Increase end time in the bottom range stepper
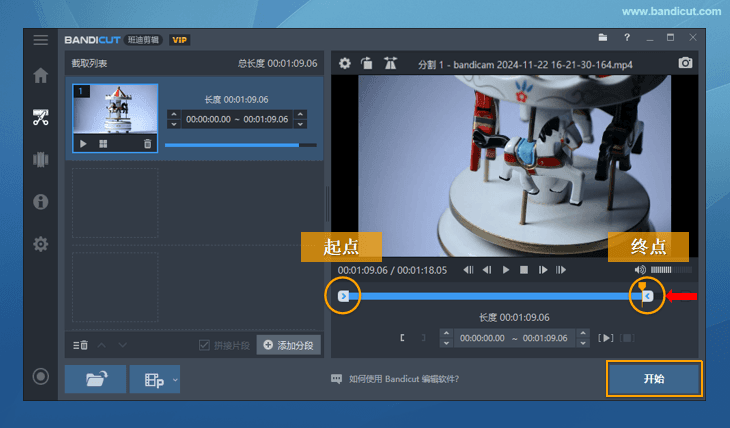Viewport: 730px width, 428px height. pos(582,333)
